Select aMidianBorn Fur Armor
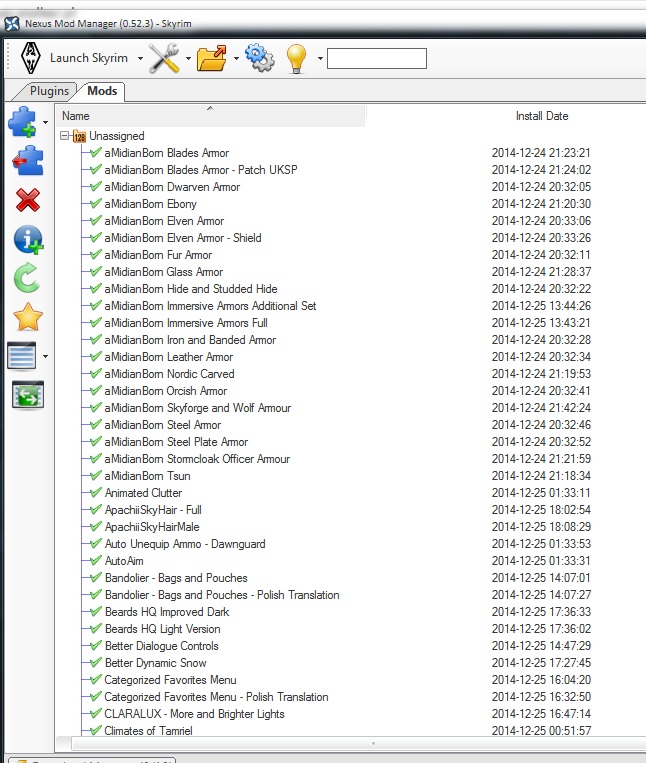This screenshot has width=646, height=763. coord(158,255)
